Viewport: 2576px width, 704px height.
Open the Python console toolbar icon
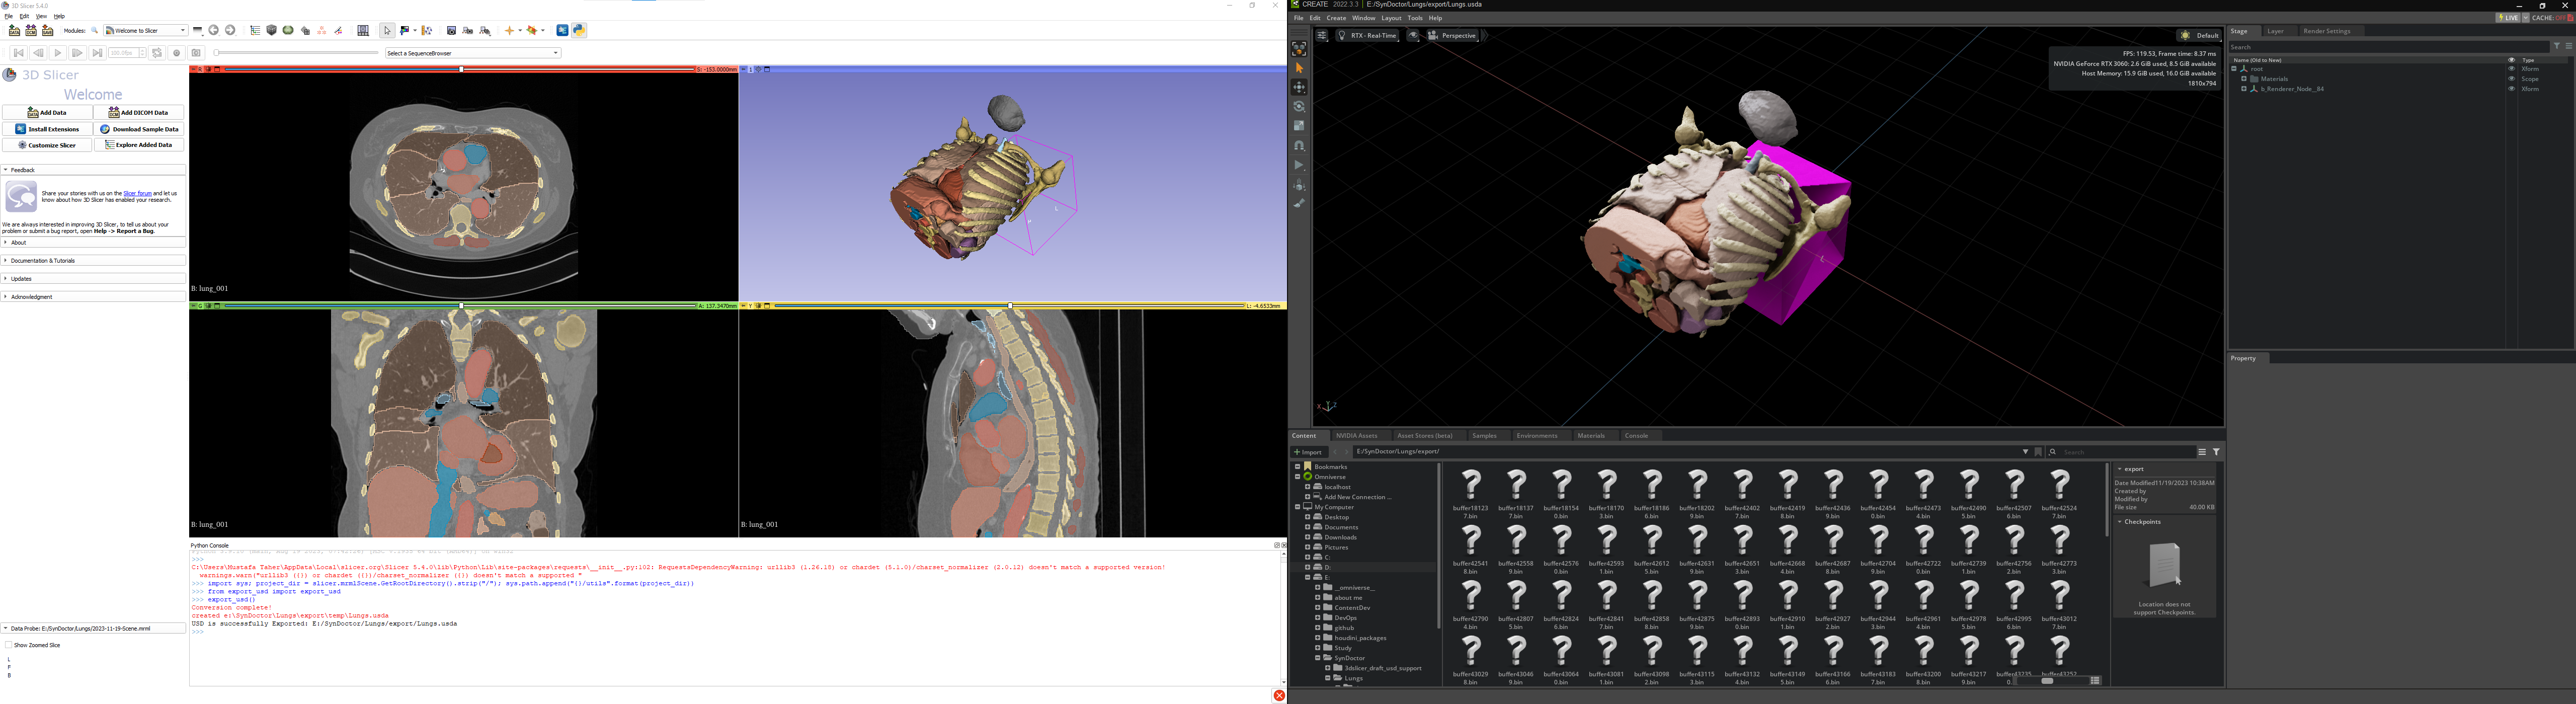[x=579, y=31]
